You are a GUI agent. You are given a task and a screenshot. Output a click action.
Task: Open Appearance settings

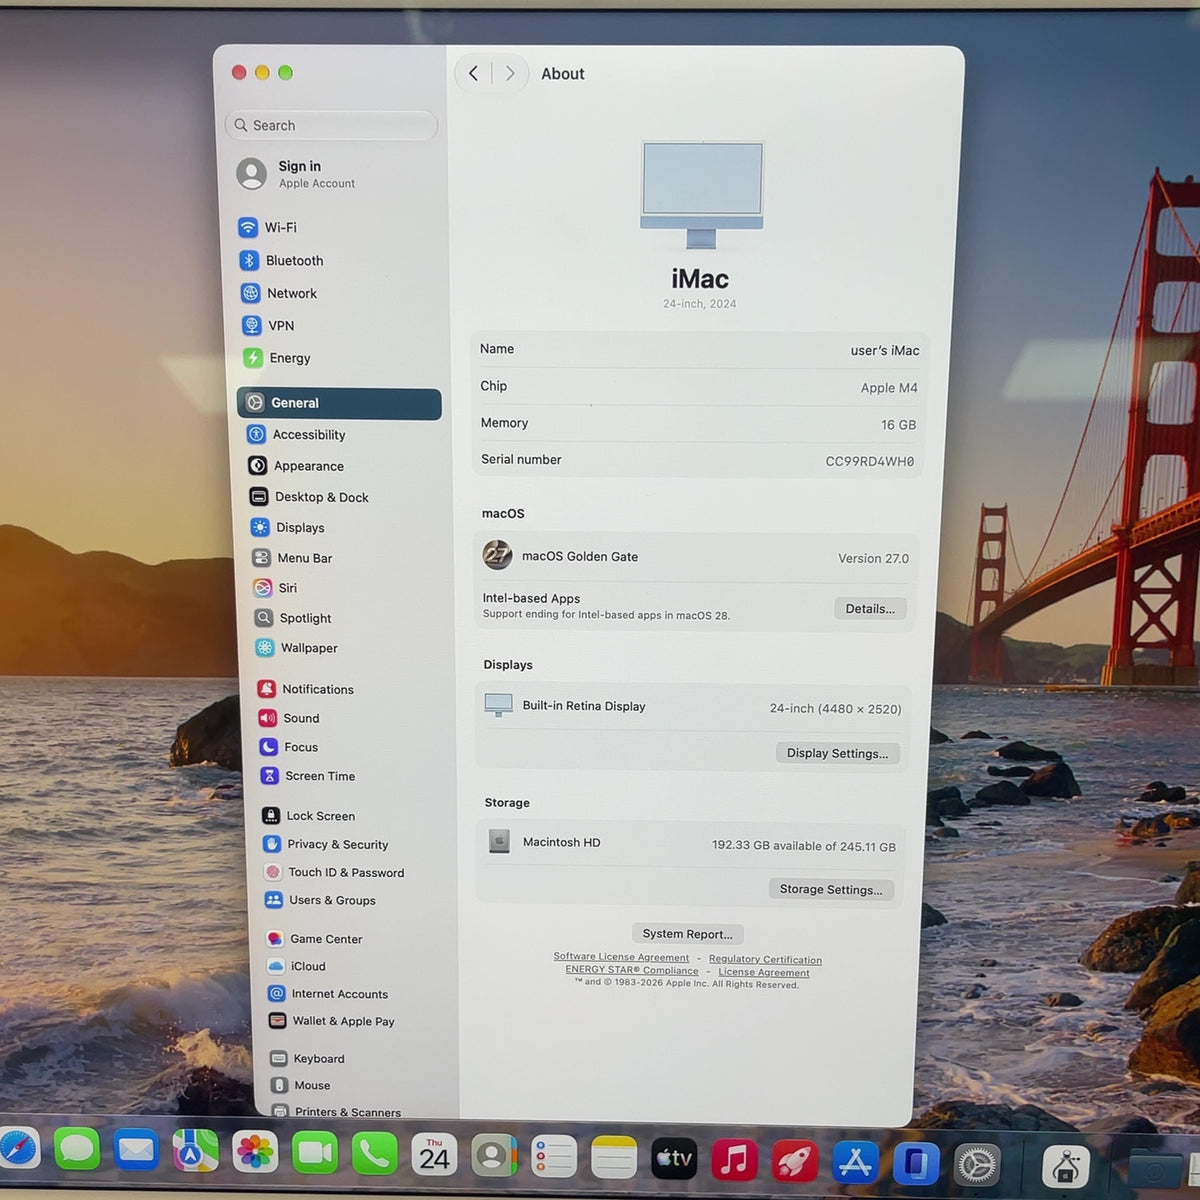click(296, 465)
